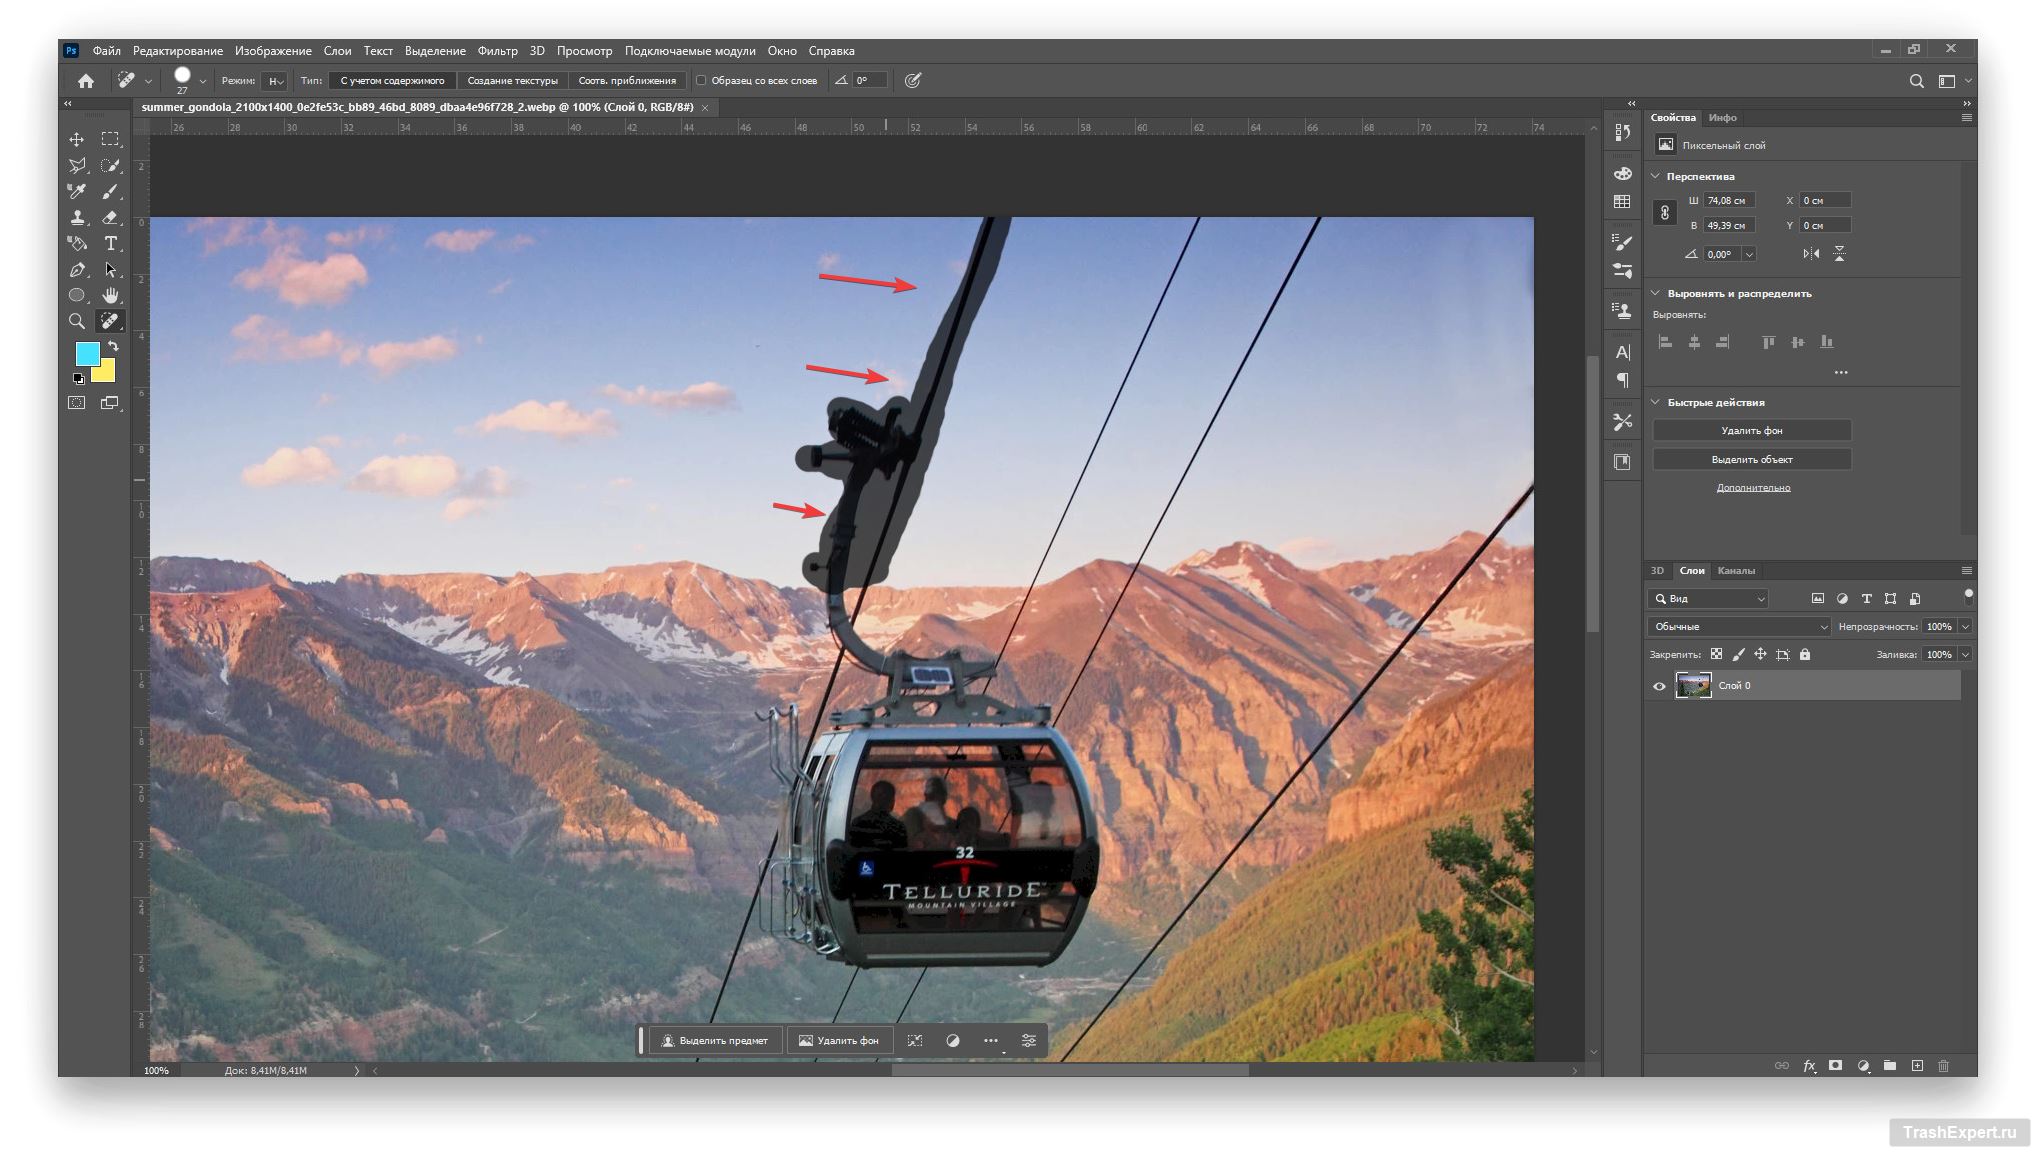Toggle lock transparent pixels
Image resolution: width=2036 pixels, height=1152 pixels.
click(1716, 655)
